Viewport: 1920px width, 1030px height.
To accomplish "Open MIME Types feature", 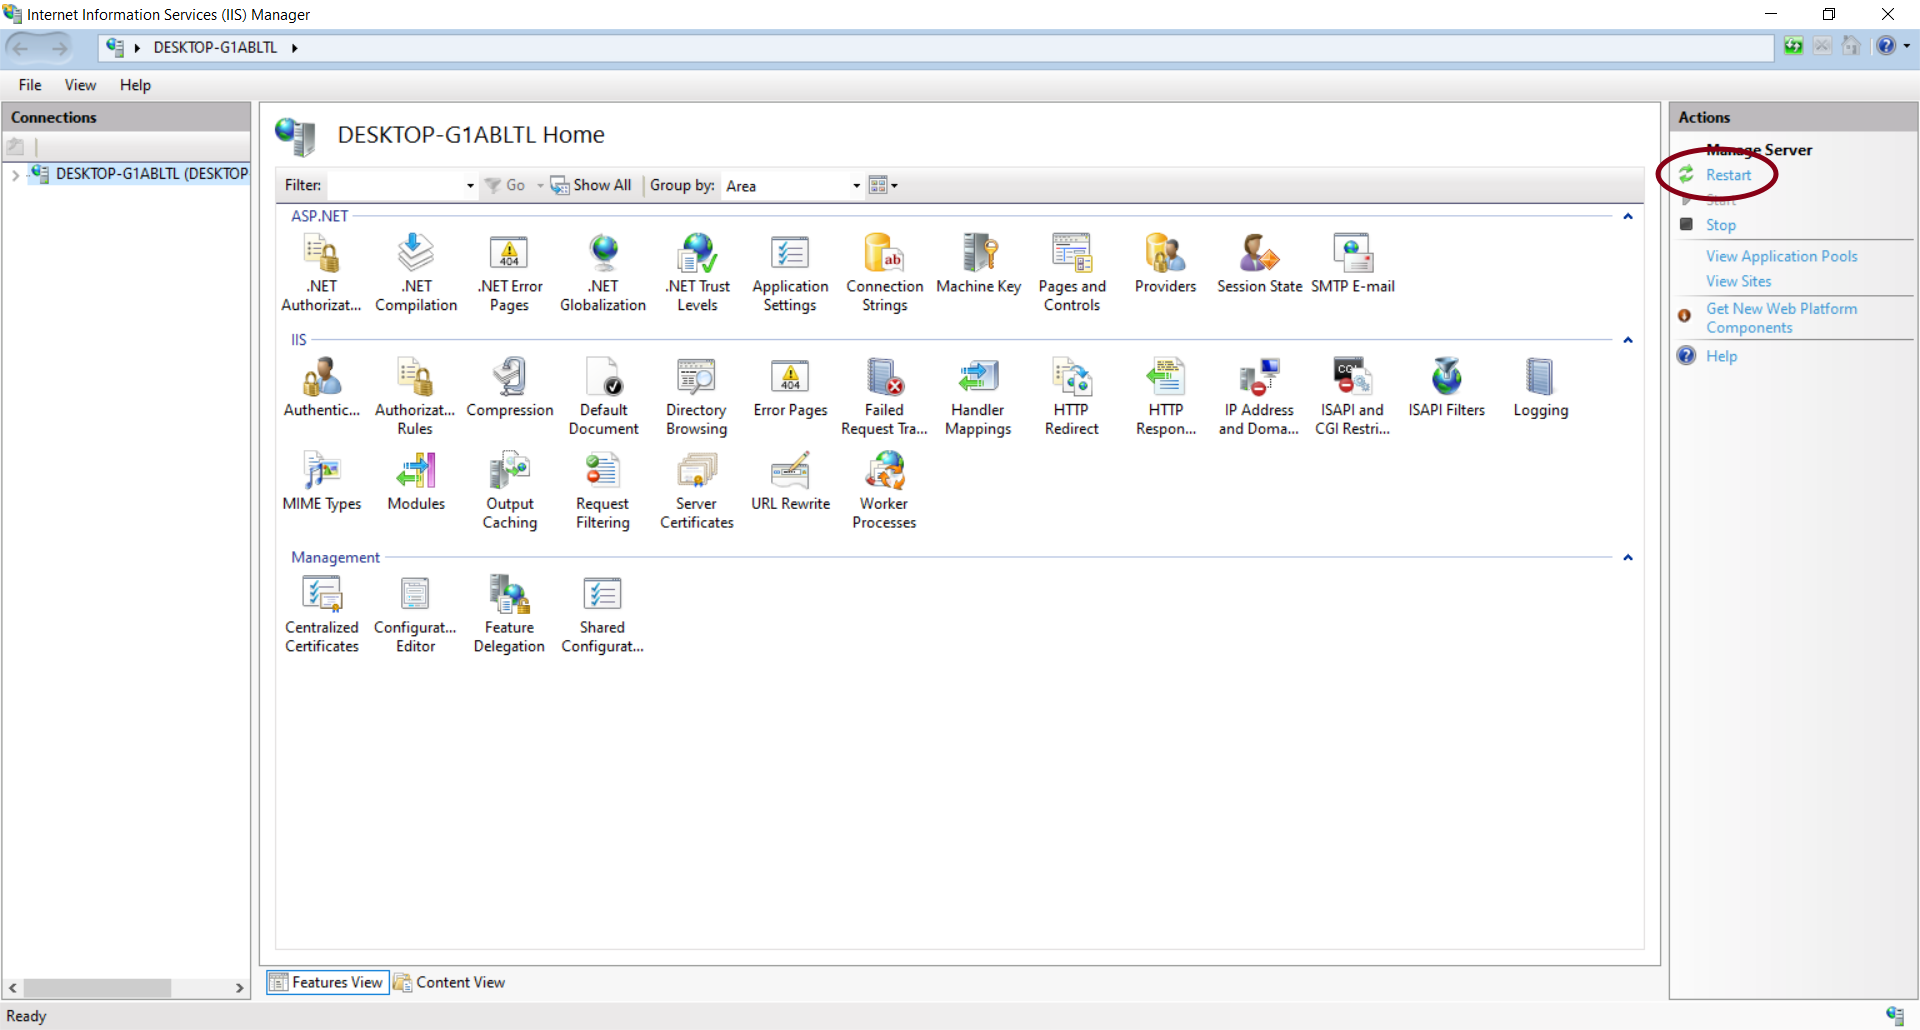I will [321, 482].
